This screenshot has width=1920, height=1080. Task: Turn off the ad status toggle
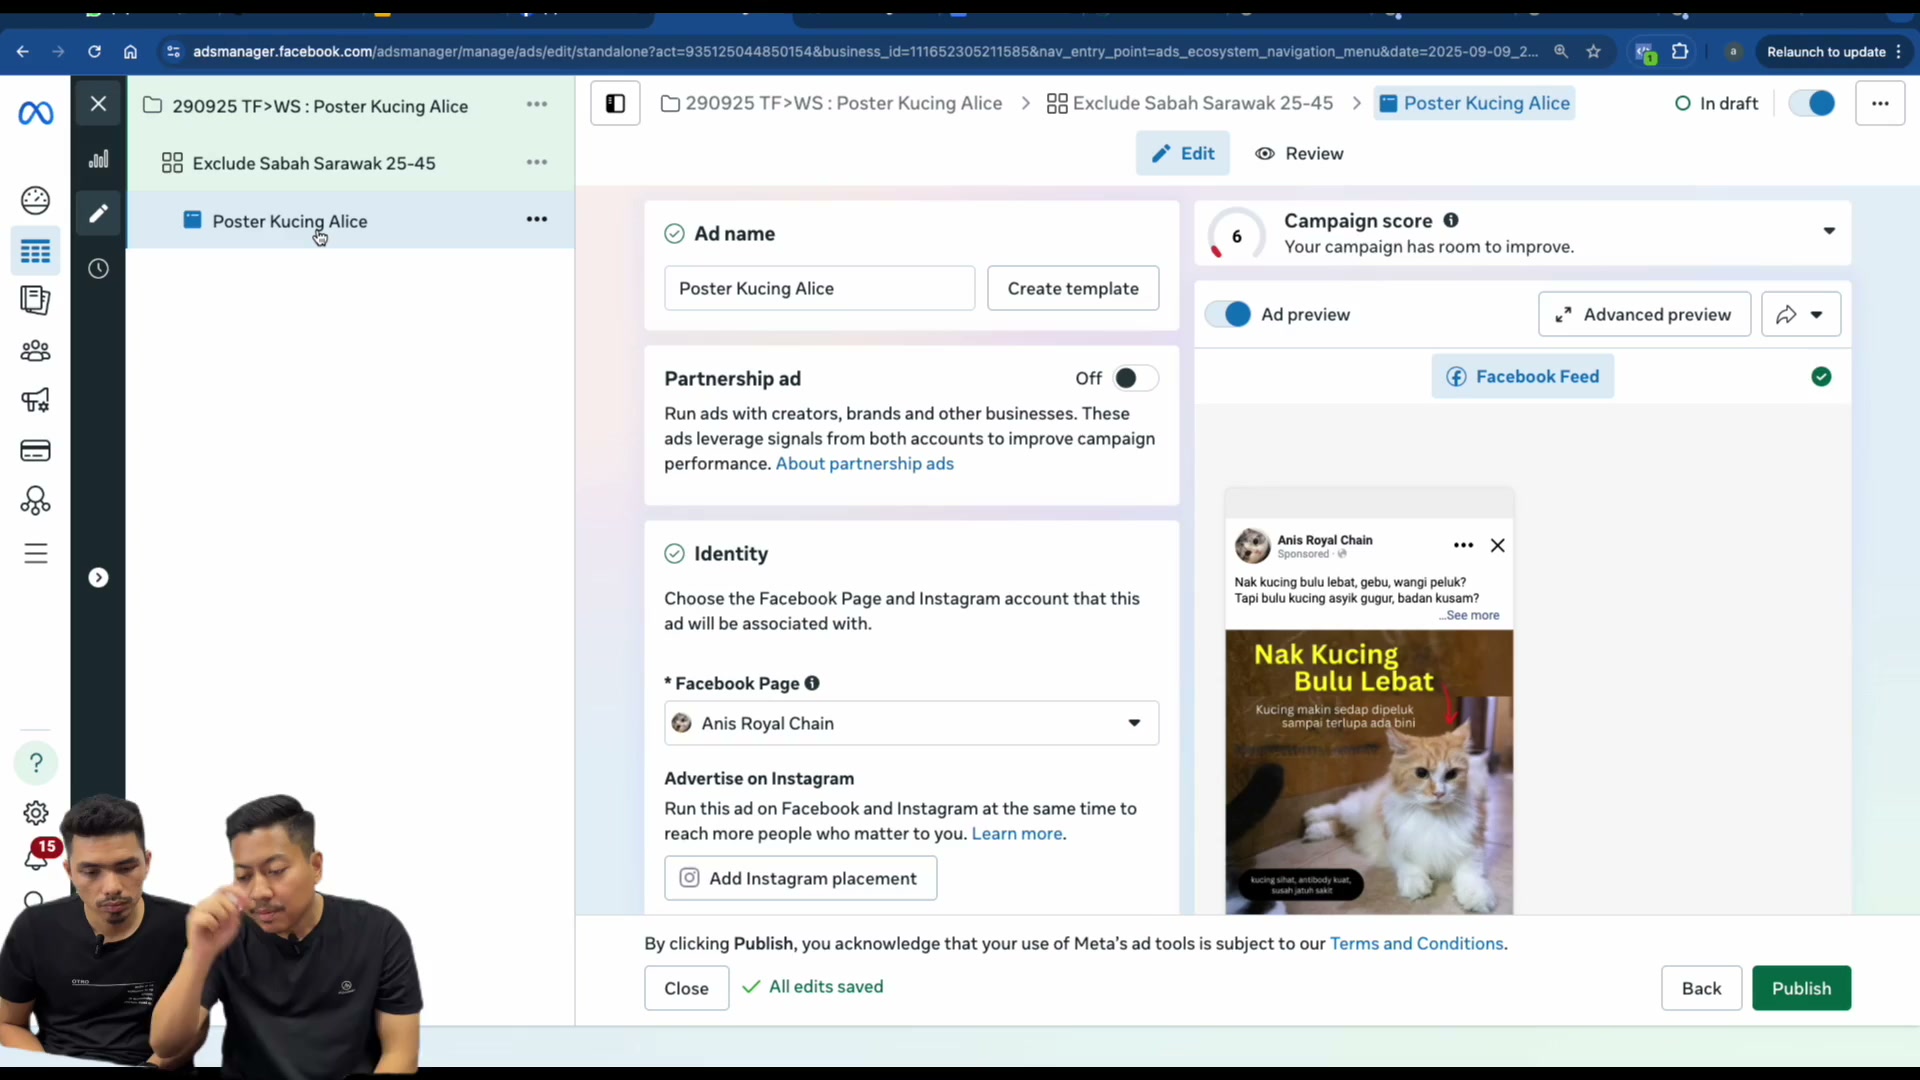click(1812, 103)
